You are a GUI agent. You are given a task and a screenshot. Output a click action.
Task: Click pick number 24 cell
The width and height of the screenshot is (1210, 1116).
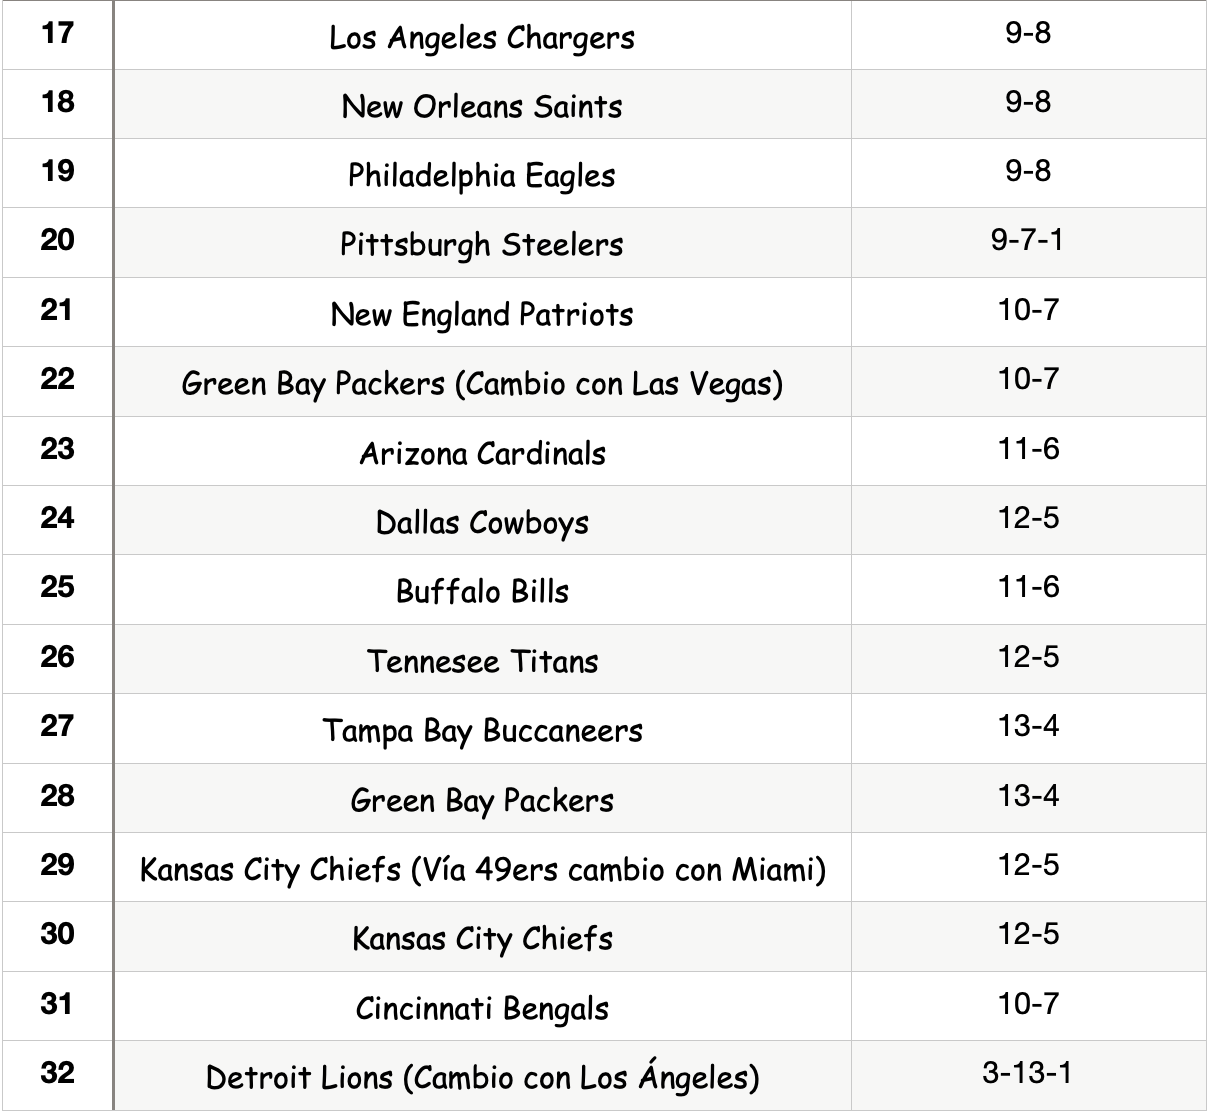click(58, 518)
